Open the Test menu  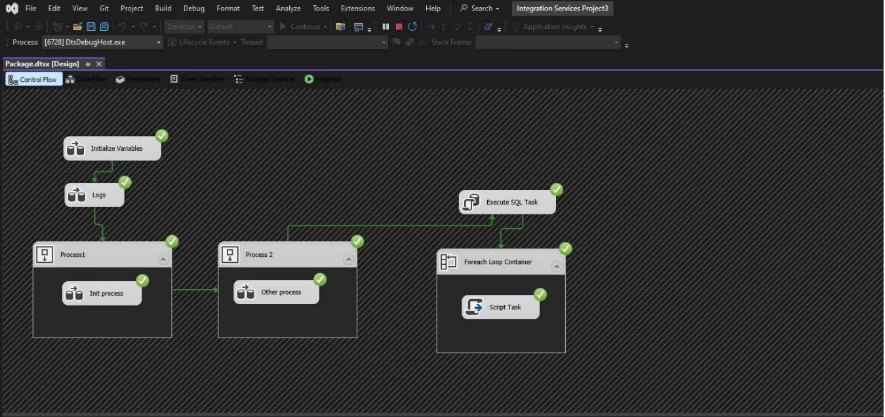(x=257, y=8)
